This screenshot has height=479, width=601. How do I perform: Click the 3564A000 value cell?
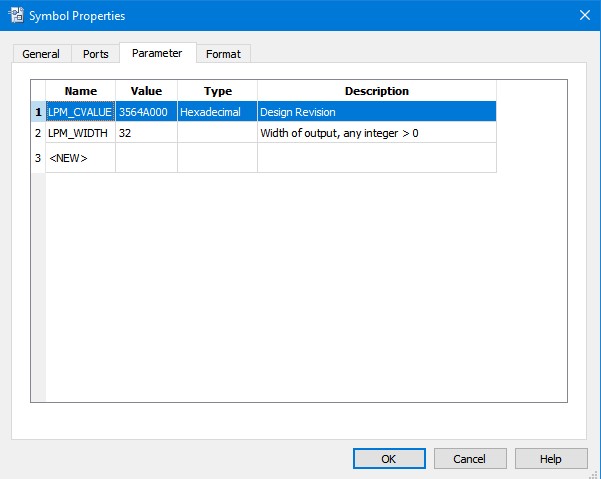(x=146, y=112)
